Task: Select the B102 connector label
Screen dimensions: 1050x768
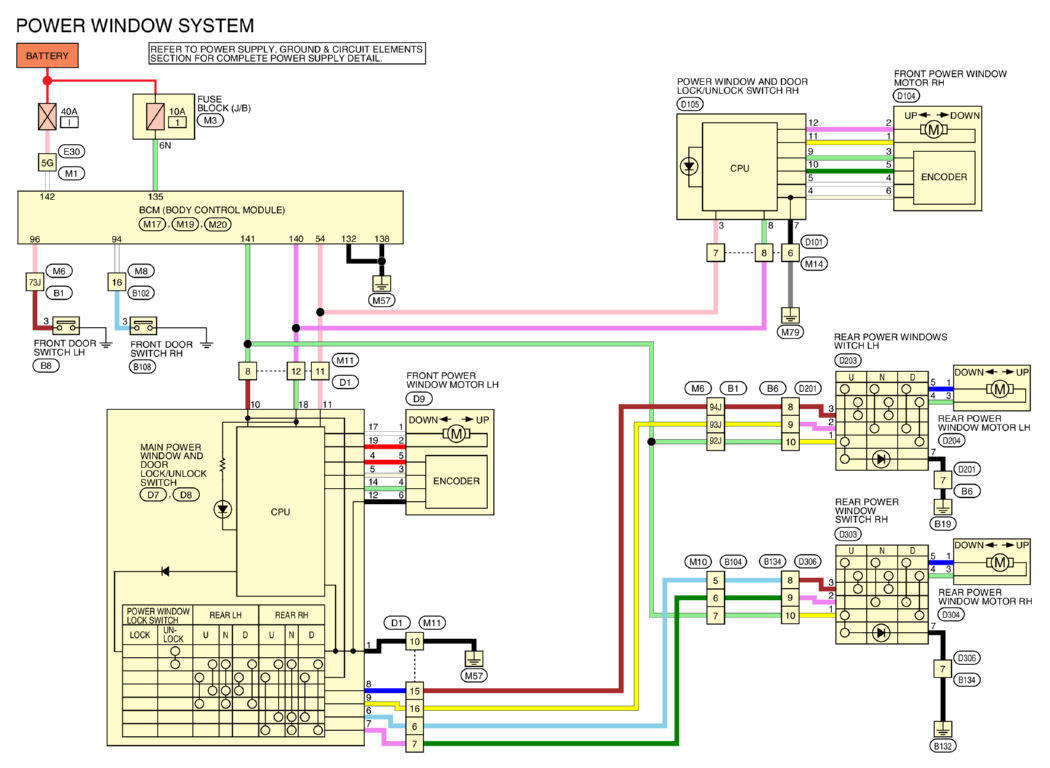Action: click(141, 293)
